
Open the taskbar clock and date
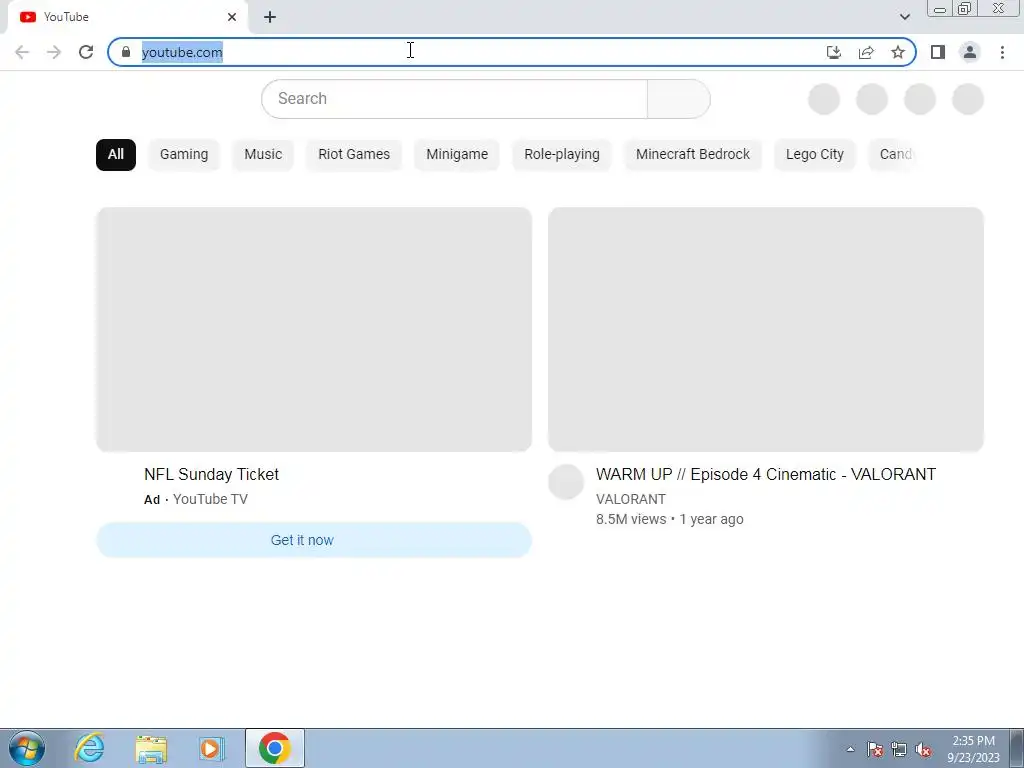(x=974, y=749)
